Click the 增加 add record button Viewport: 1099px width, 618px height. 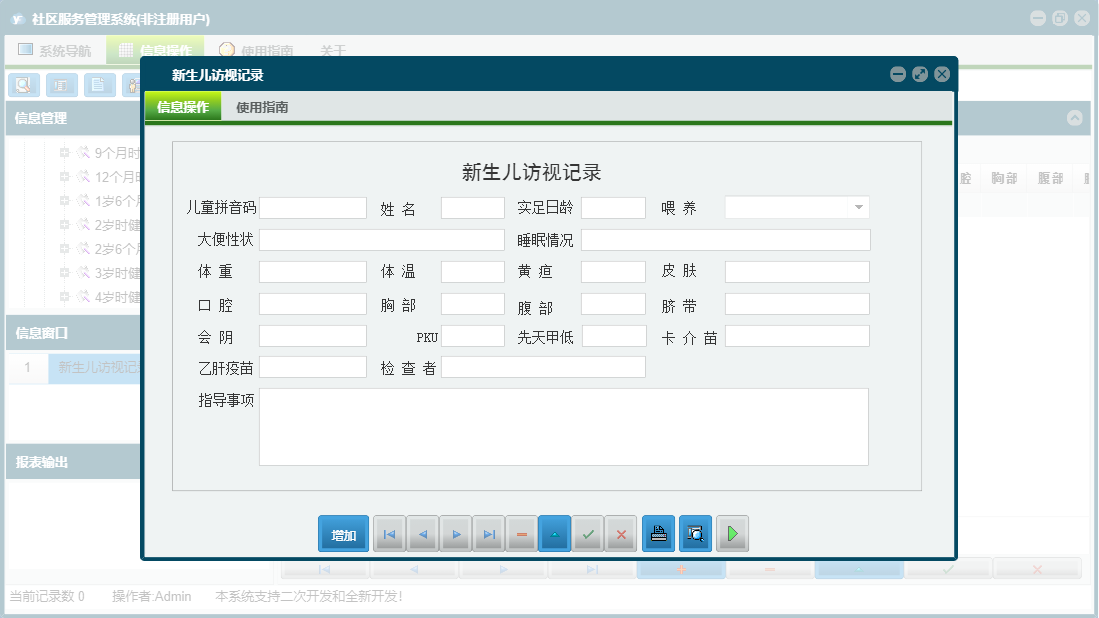coord(343,534)
